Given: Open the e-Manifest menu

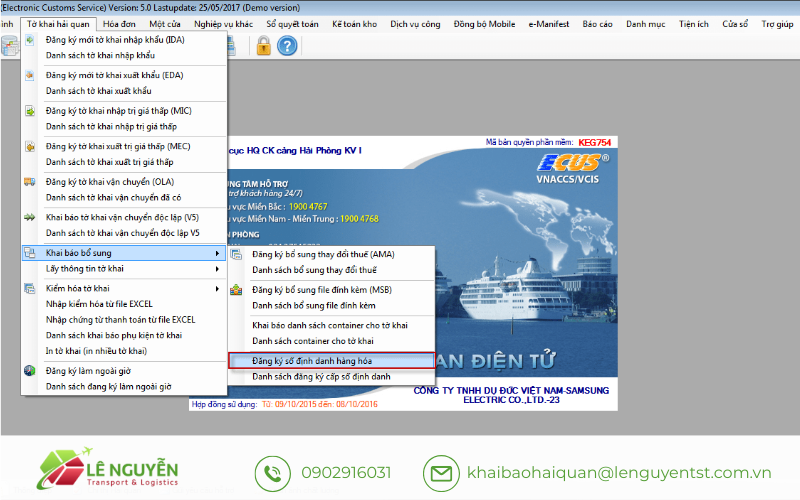Looking at the screenshot, I should (x=548, y=24).
